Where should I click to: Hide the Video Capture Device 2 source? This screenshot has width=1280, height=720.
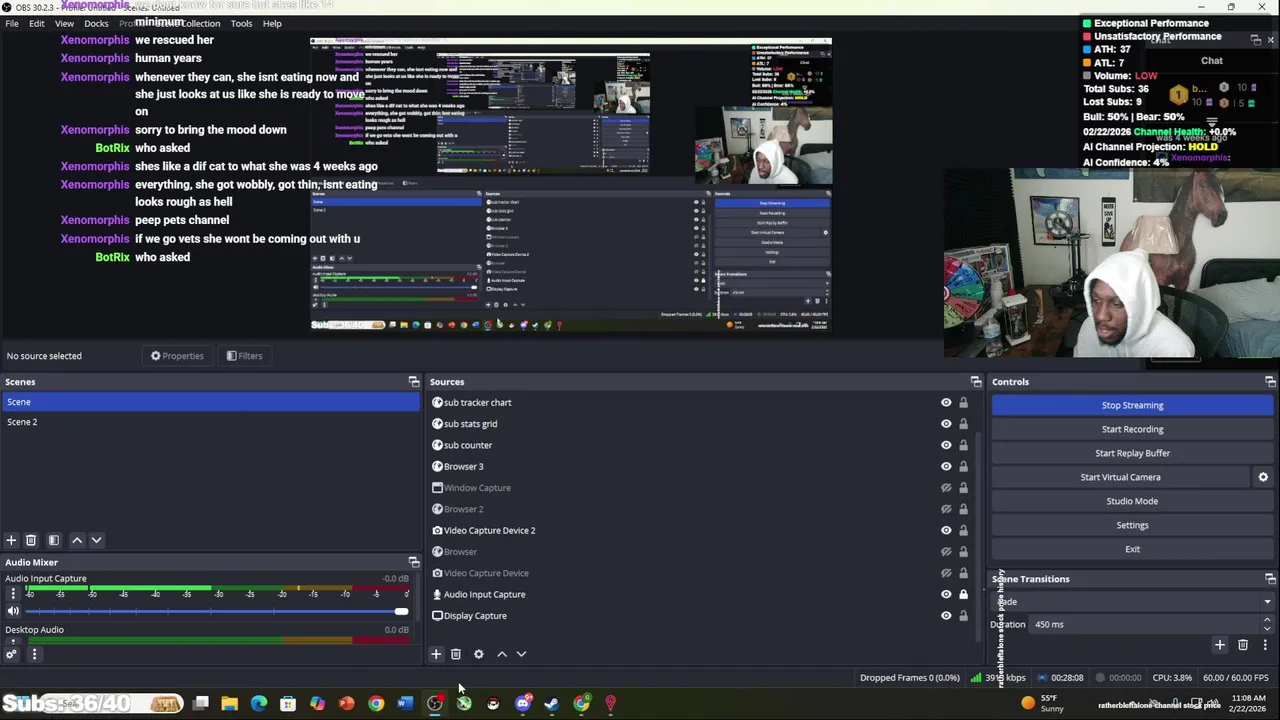coord(946,530)
